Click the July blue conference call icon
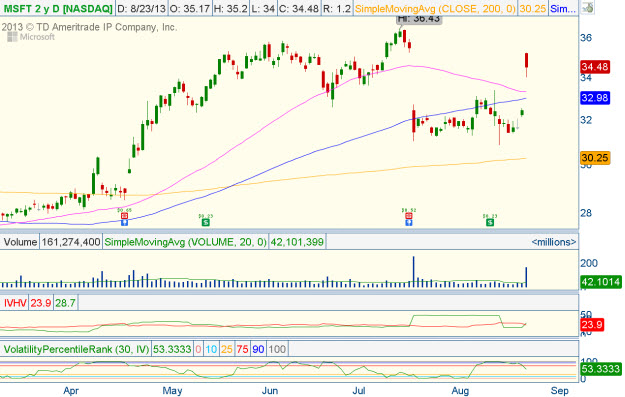 [x=409, y=222]
